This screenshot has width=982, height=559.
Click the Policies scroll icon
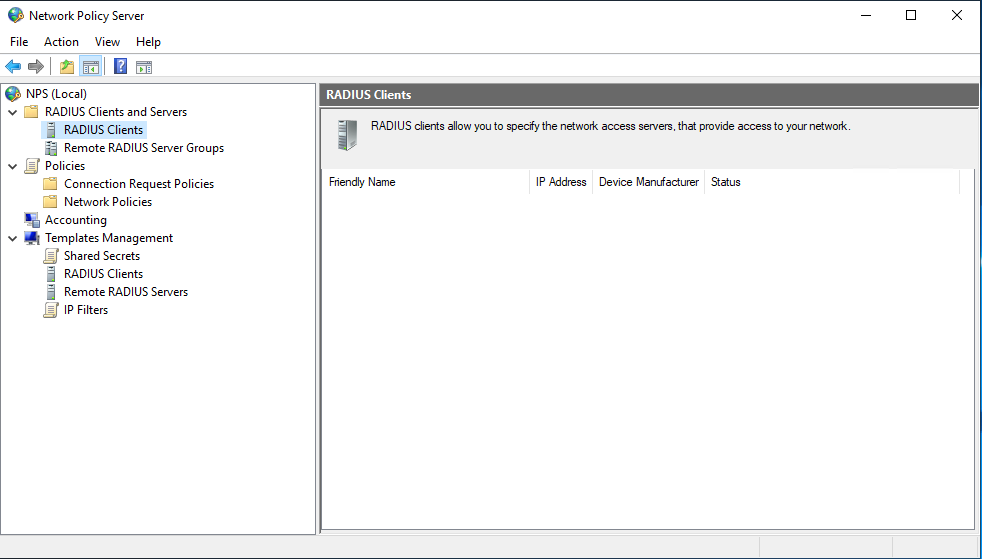tap(31, 166)
